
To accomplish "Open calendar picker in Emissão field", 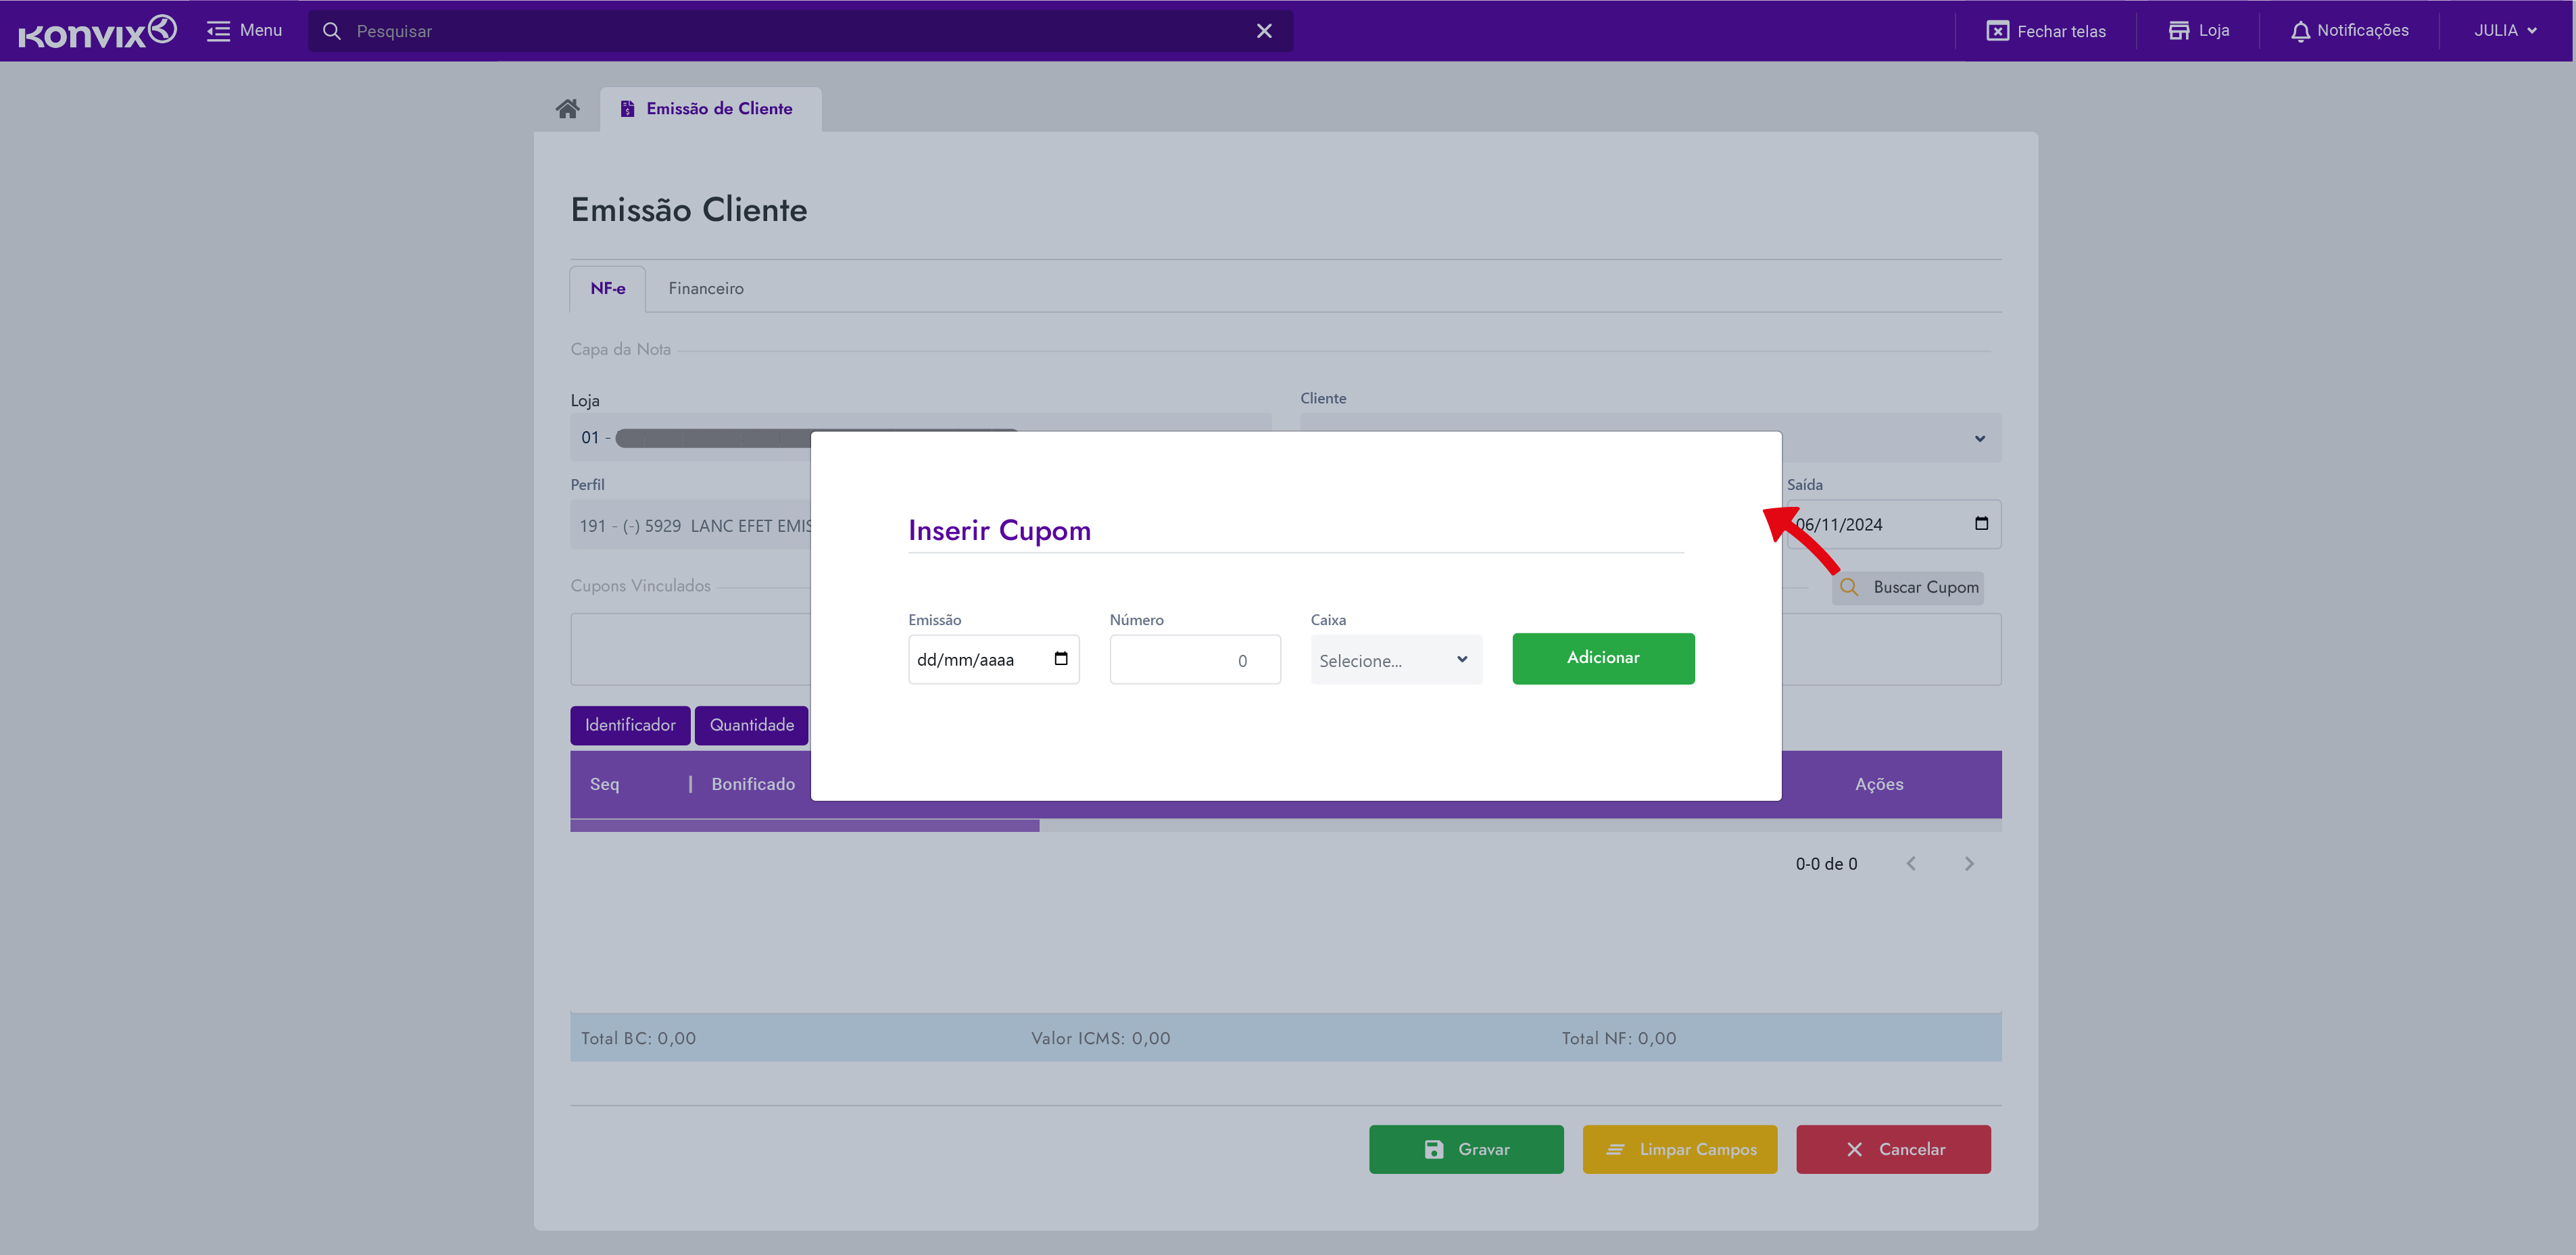I will [1061, 659].
